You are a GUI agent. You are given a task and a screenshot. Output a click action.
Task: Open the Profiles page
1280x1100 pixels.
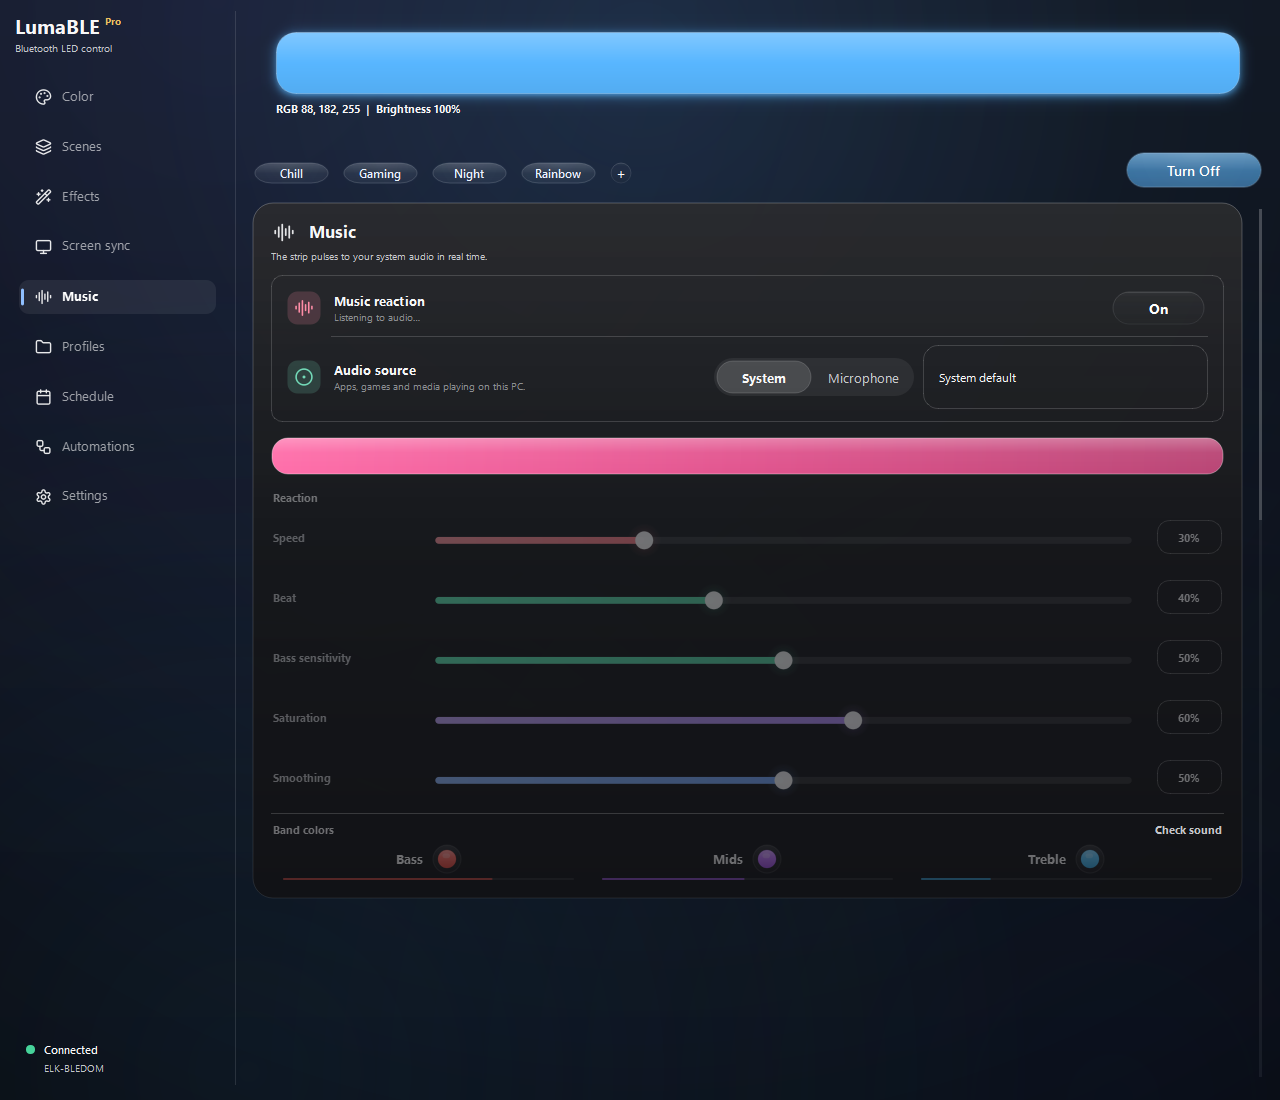point(117,347)
